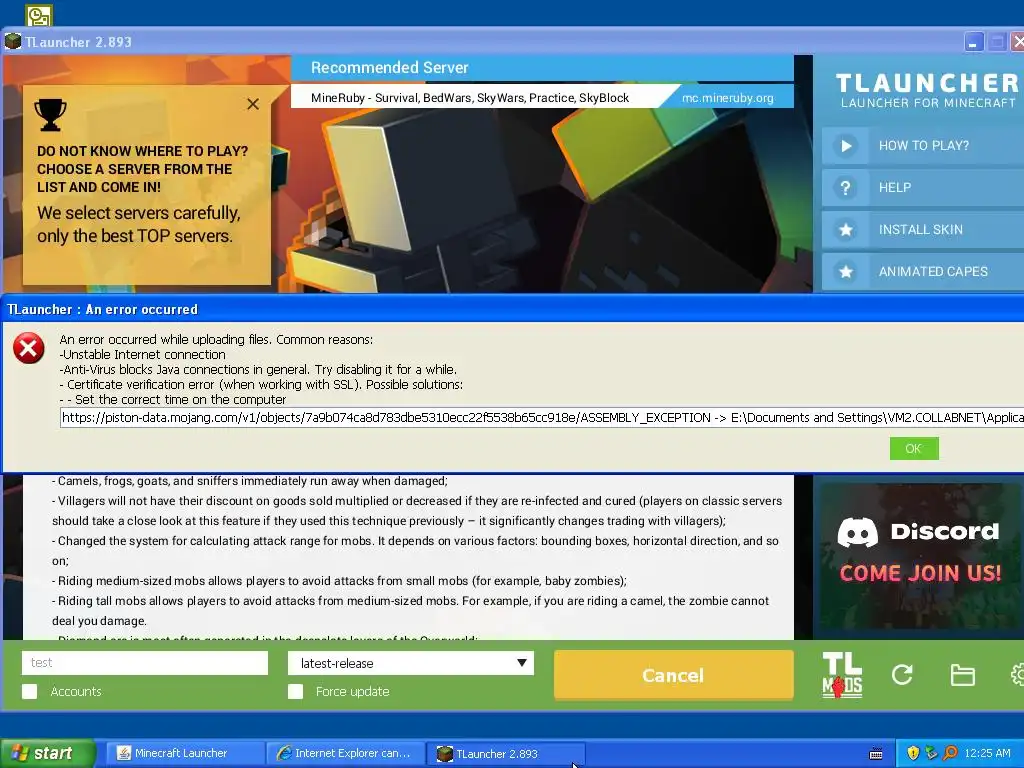The width and height of the screenshot is (1024, 768).
Task: Click the network connection tray icon
Action: (931, 753)
